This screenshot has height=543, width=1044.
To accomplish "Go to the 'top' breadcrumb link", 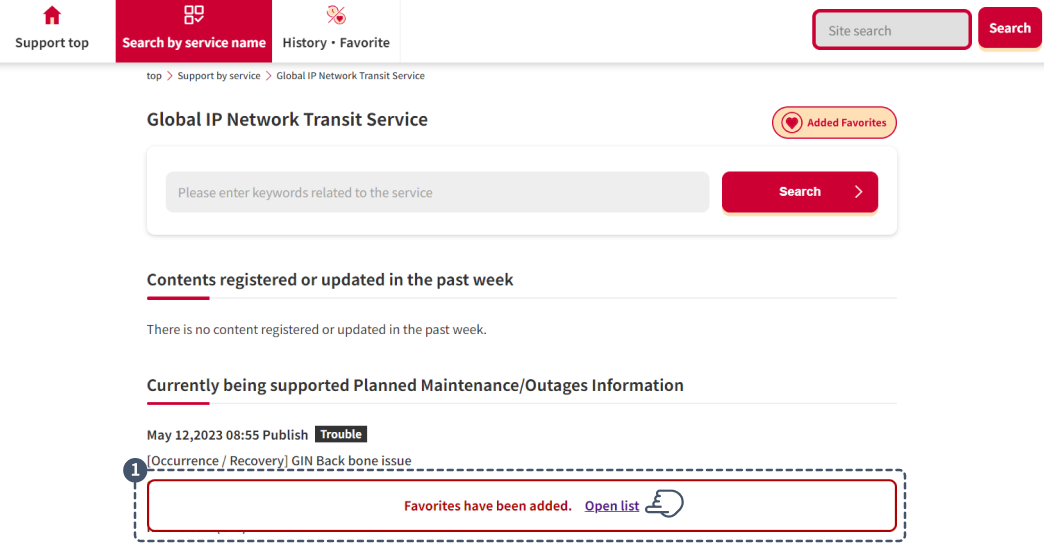I will coord(154,76).
